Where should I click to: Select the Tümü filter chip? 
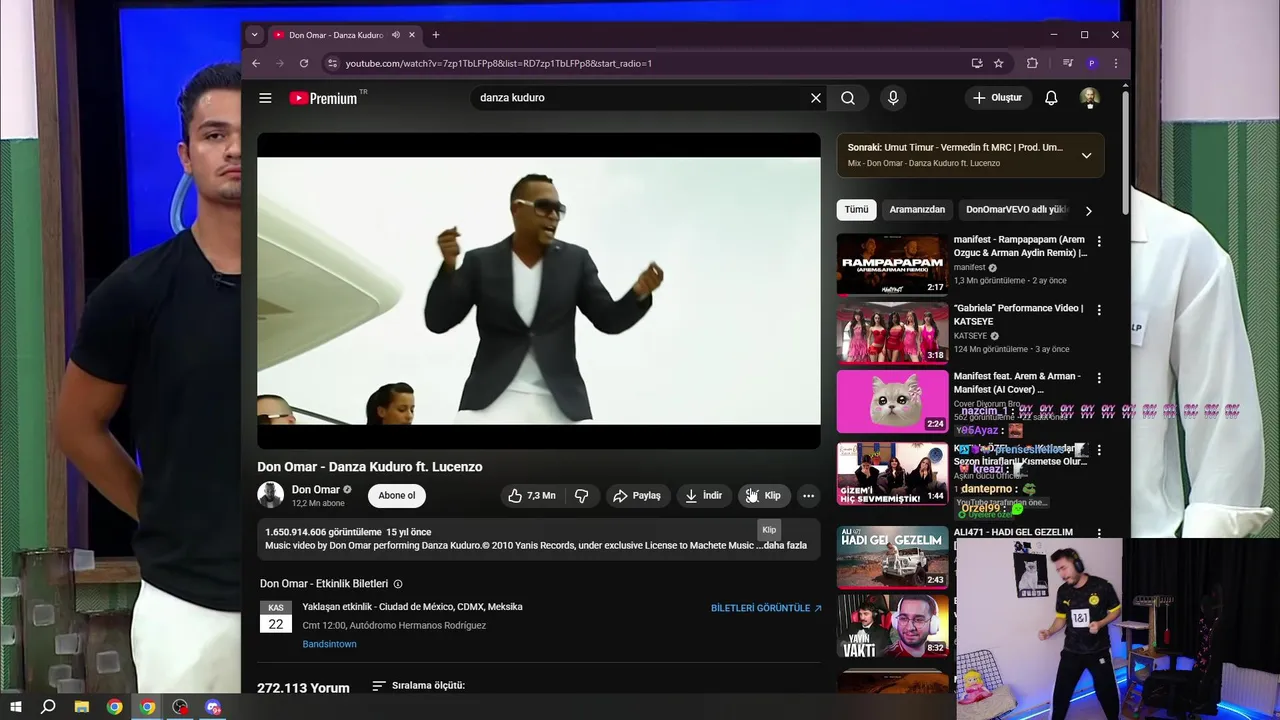857,210
